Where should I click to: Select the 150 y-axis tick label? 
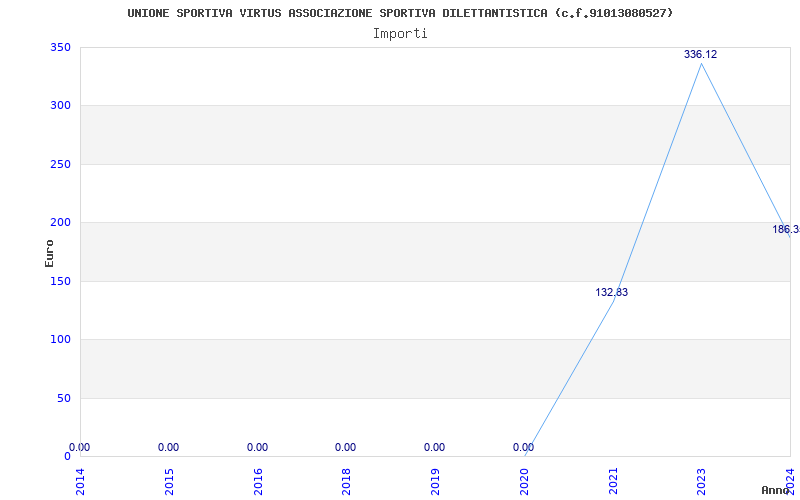[x=60, y=281]
